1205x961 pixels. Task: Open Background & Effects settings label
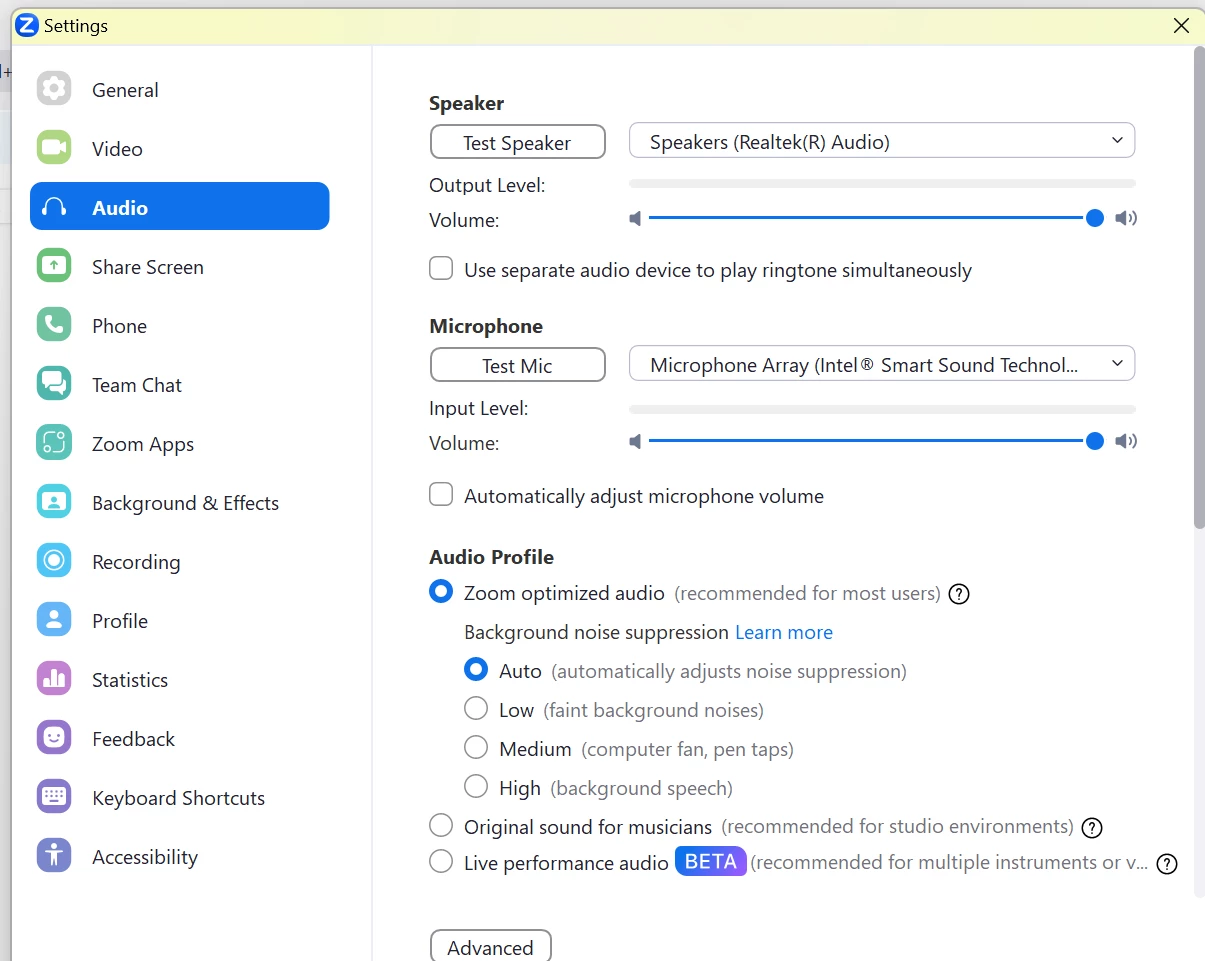point(185,503)
